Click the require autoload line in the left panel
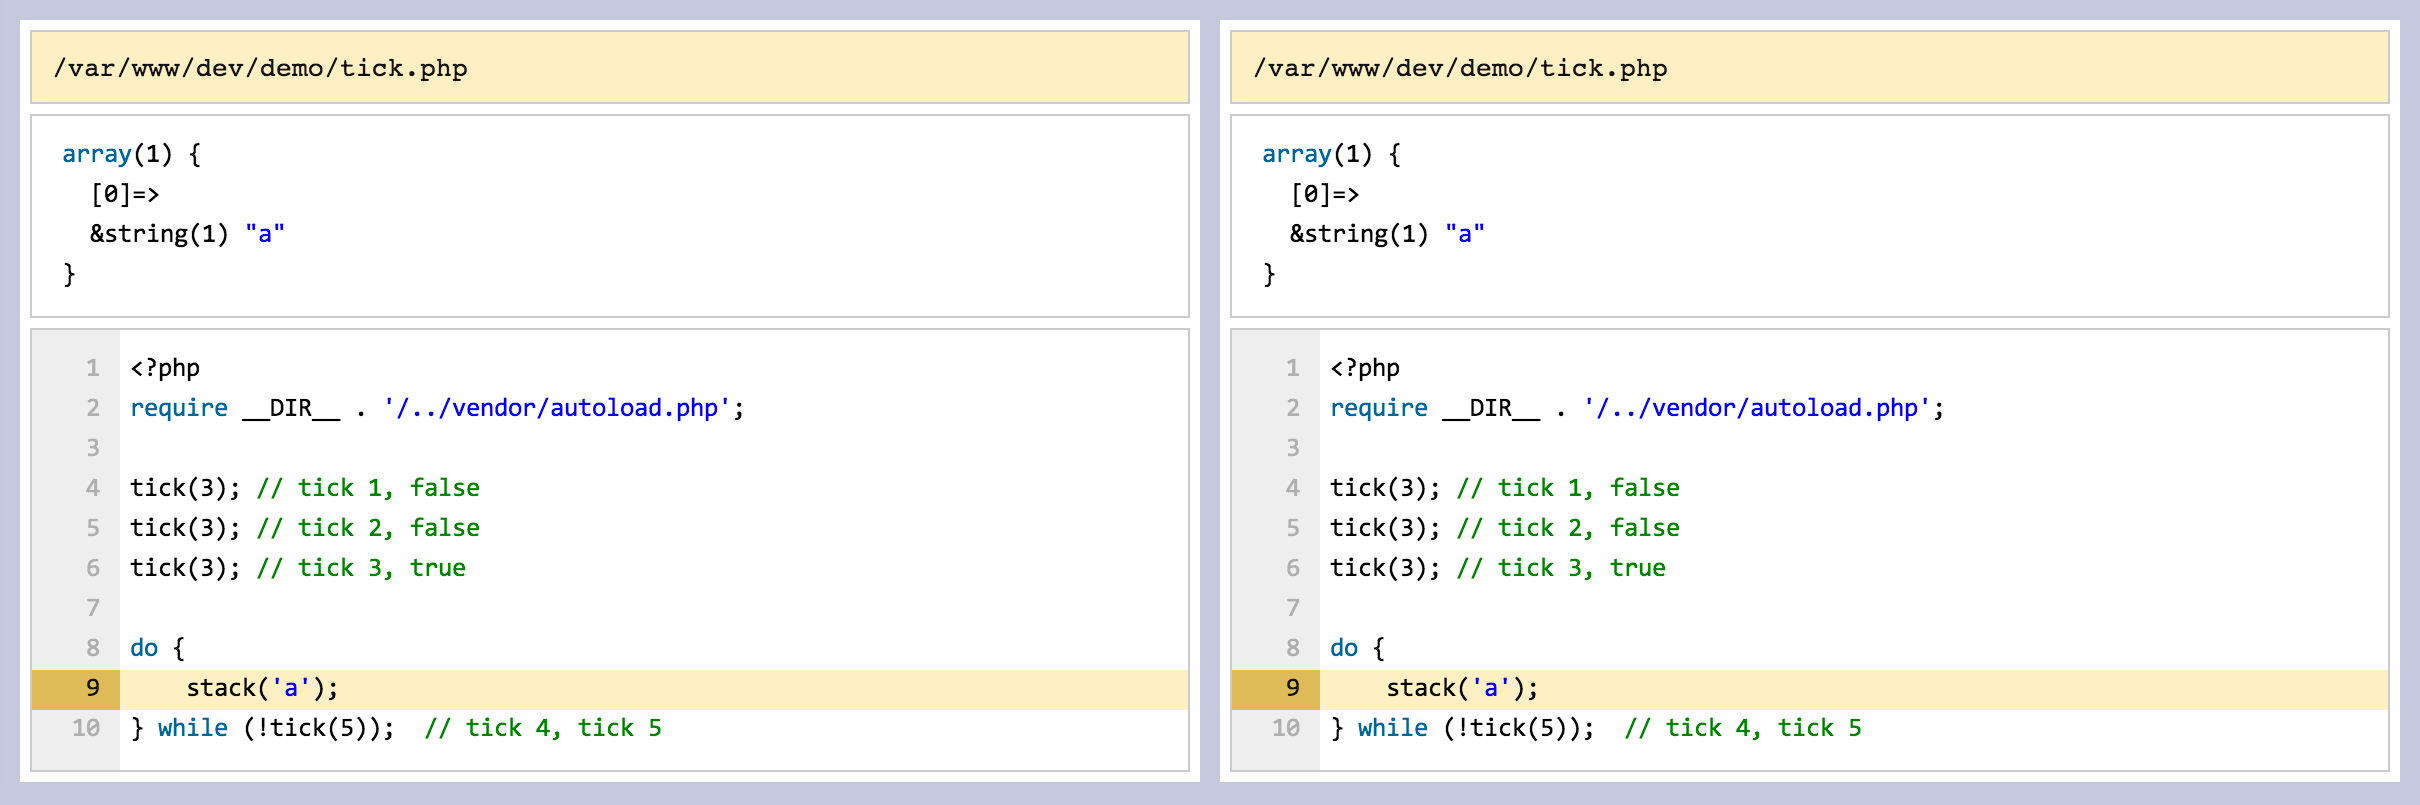The height and width of the screenshot is (805, 2420). [437, 408]
